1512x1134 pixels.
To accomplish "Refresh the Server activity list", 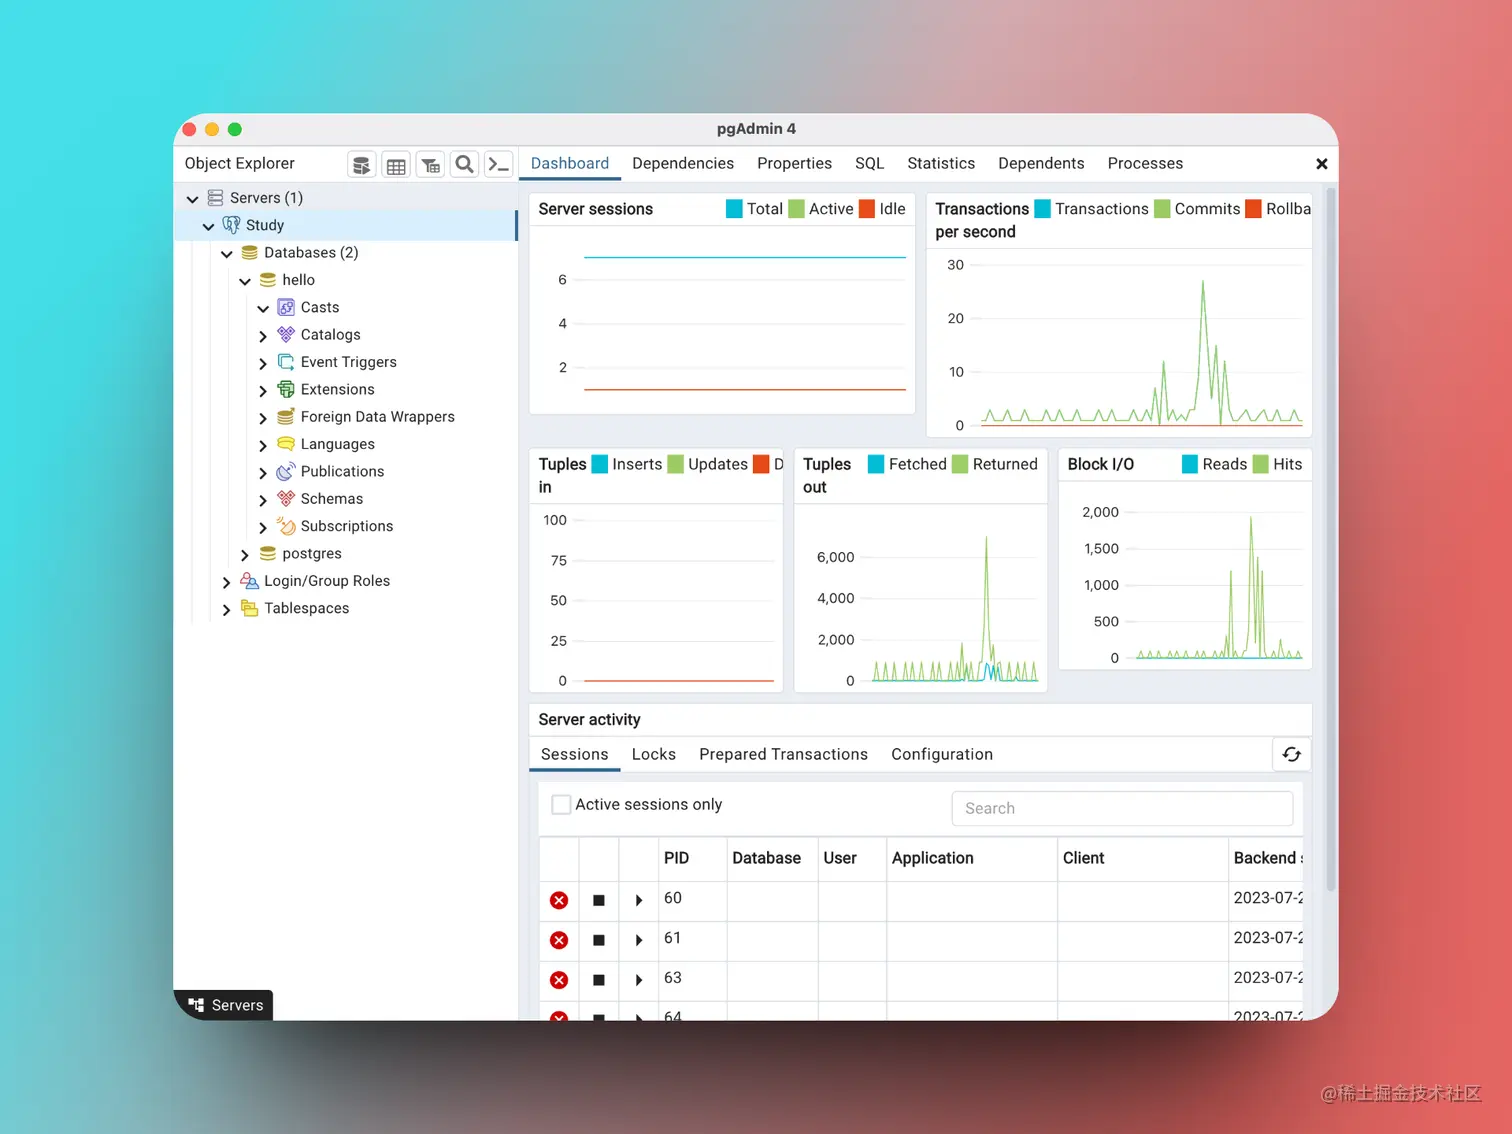I will tap(1291, 755).
